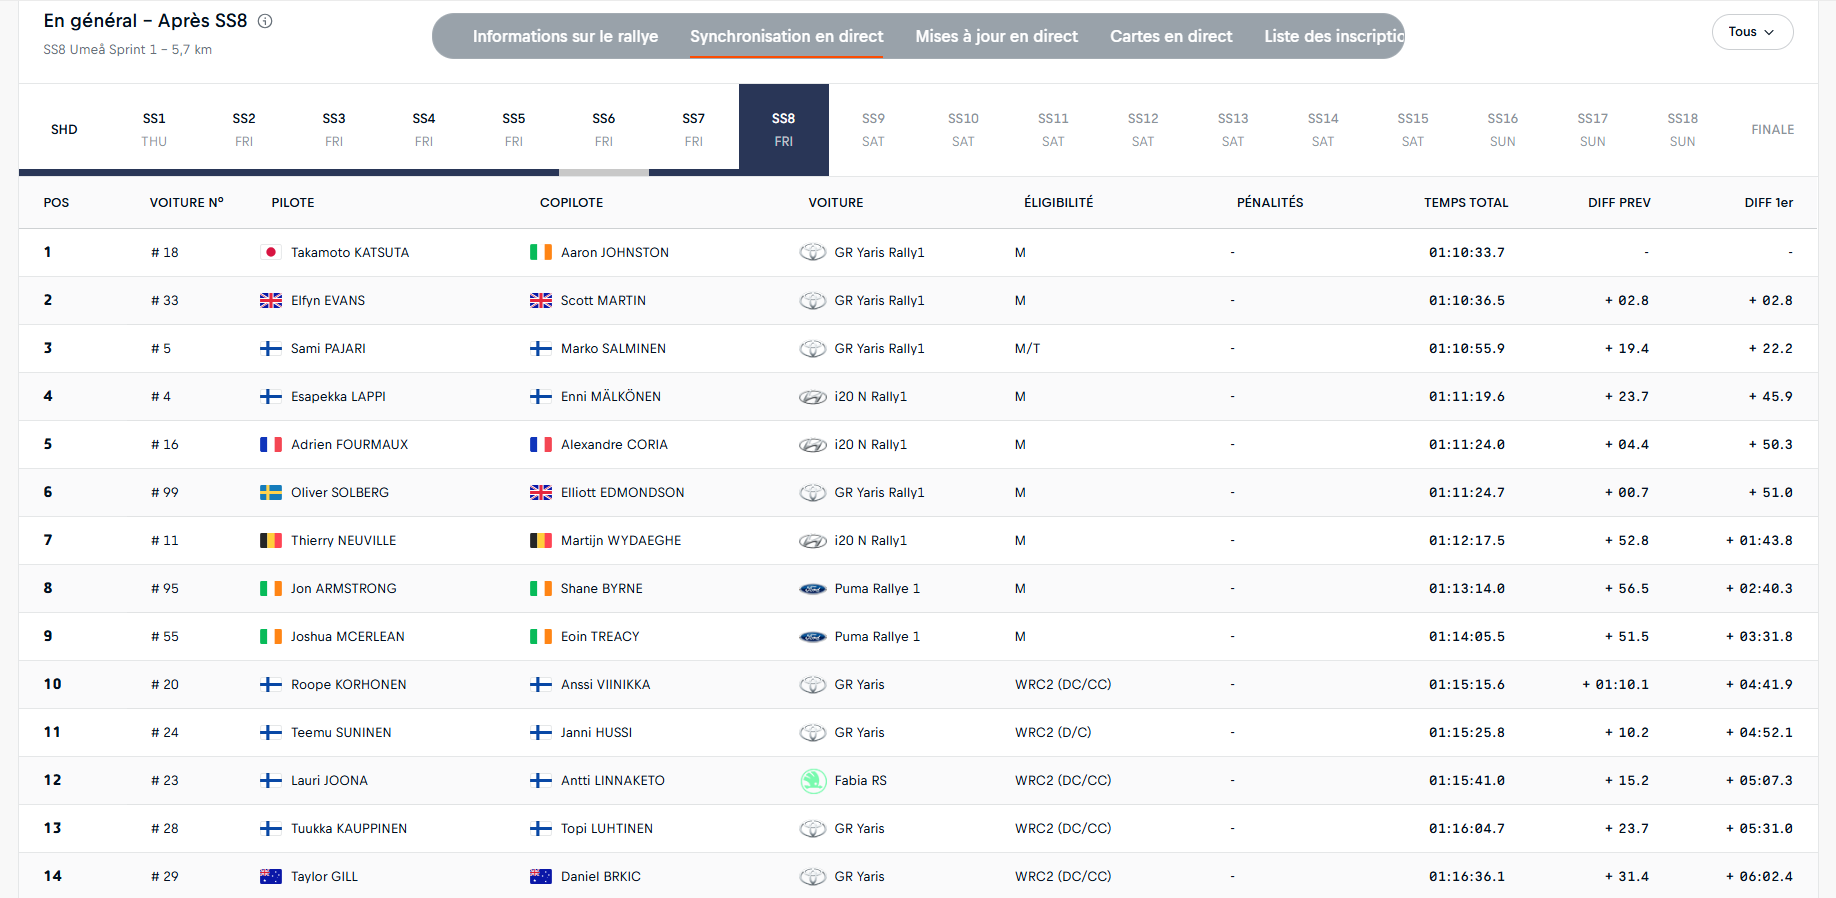Click Ireland flag beside Aaron JOHNSTON

[541, 252]
